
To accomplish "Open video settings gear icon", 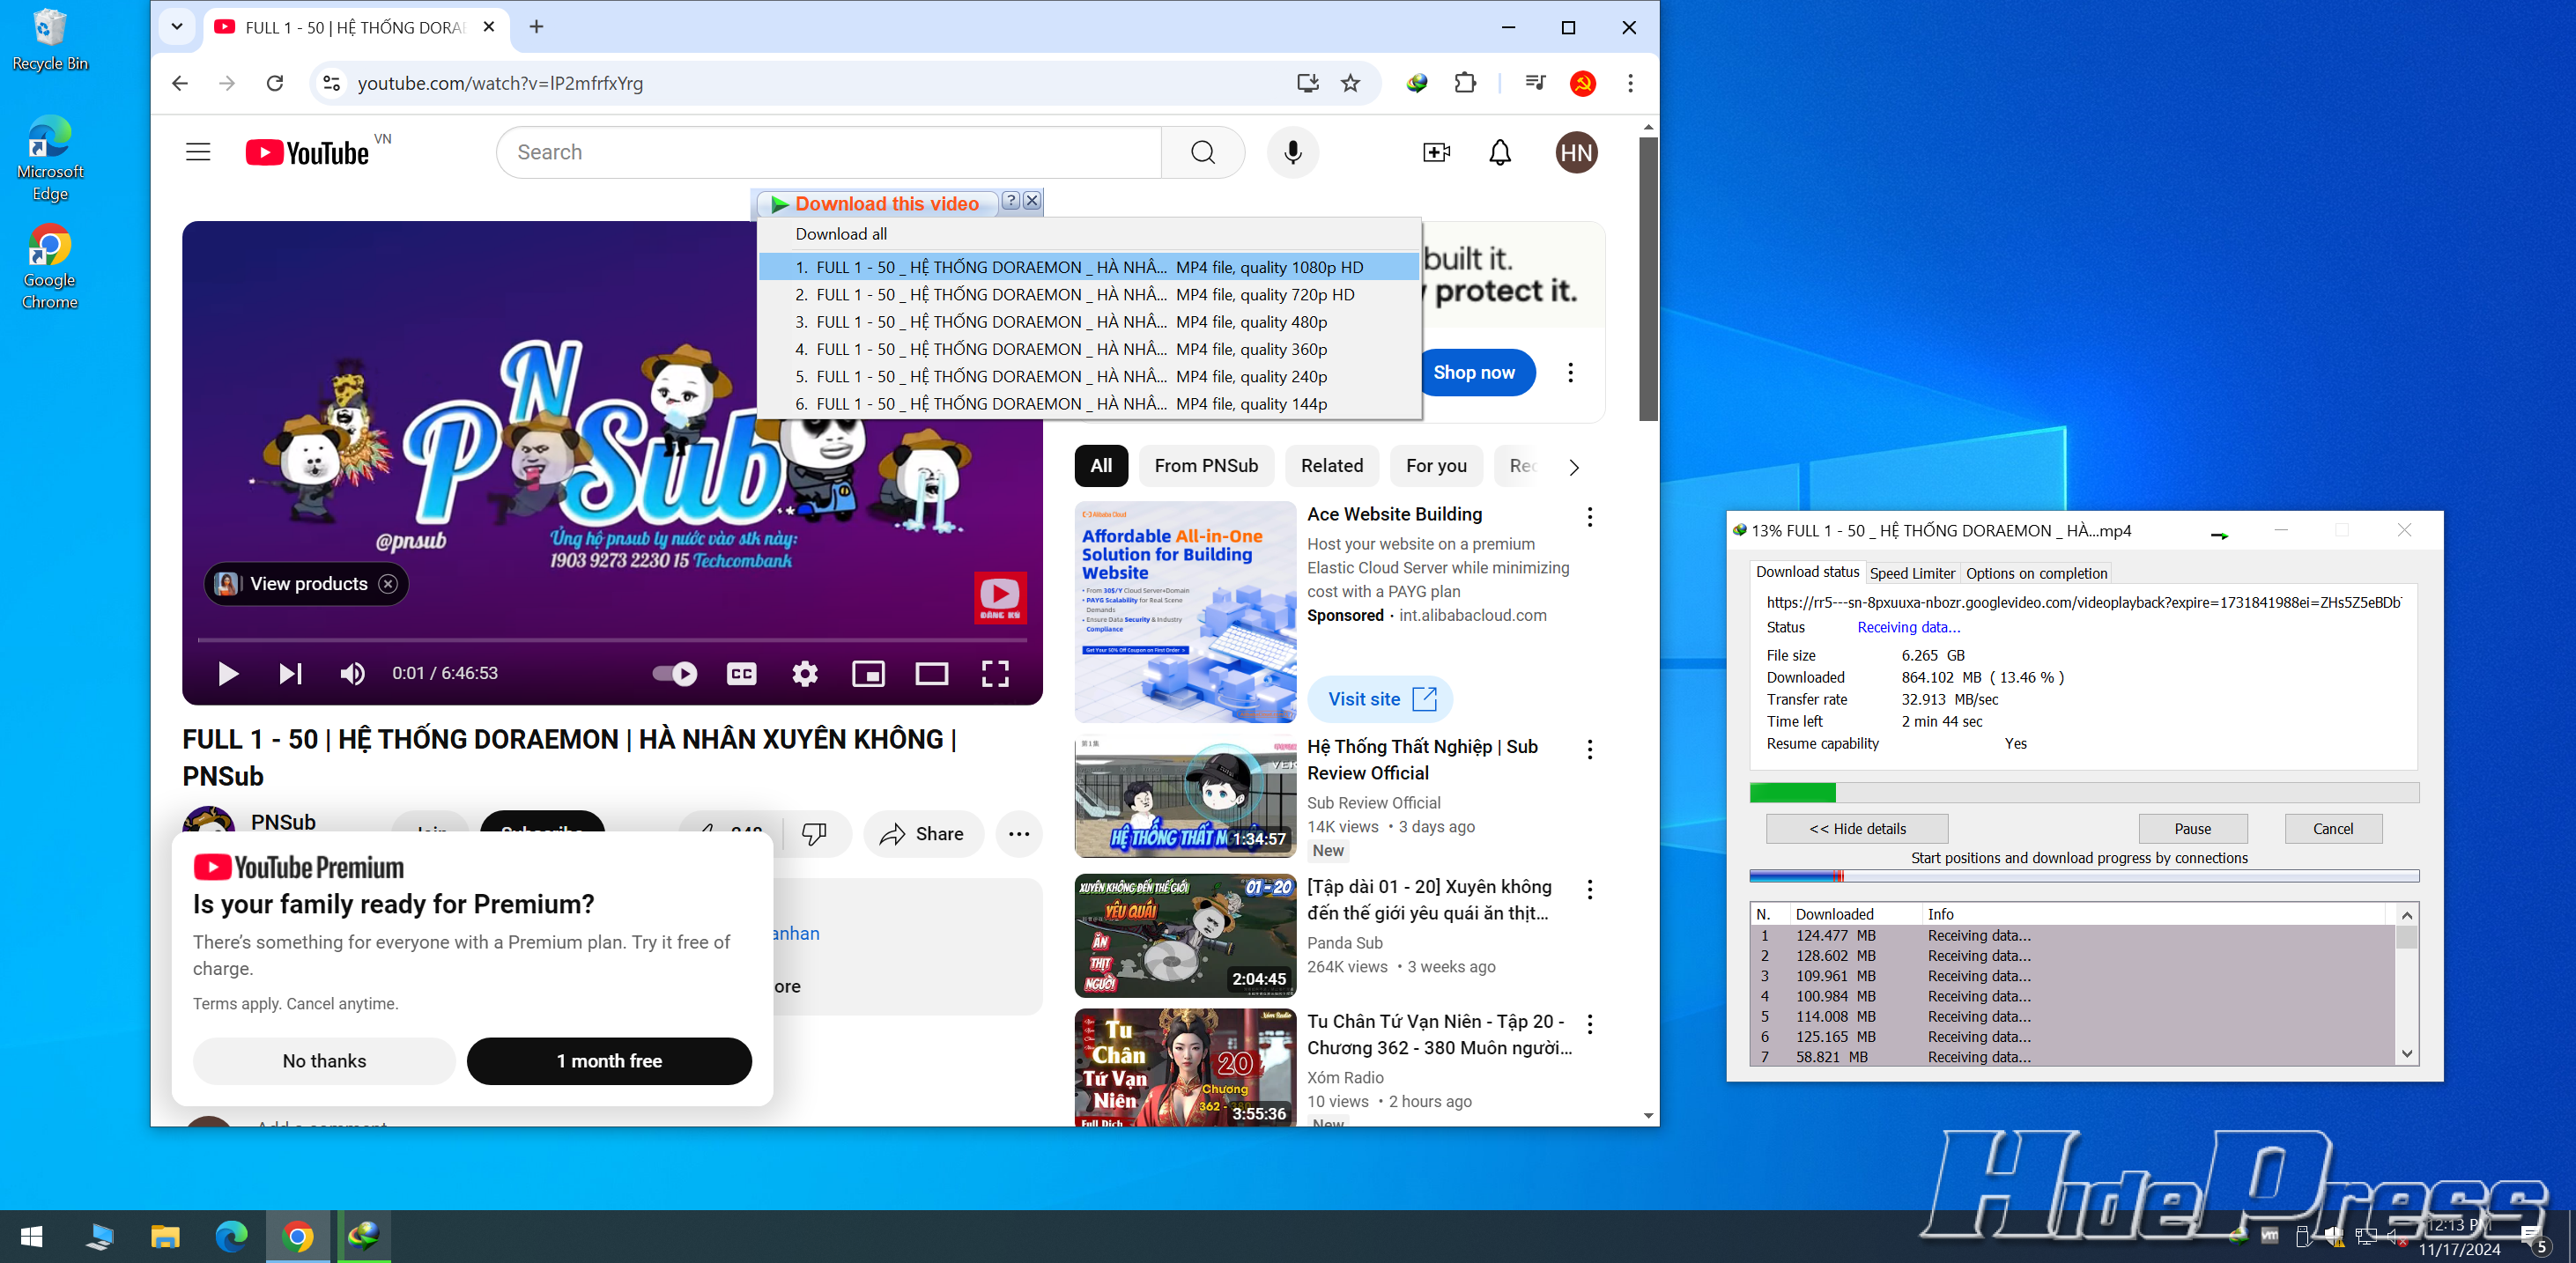I will (804, 673).
